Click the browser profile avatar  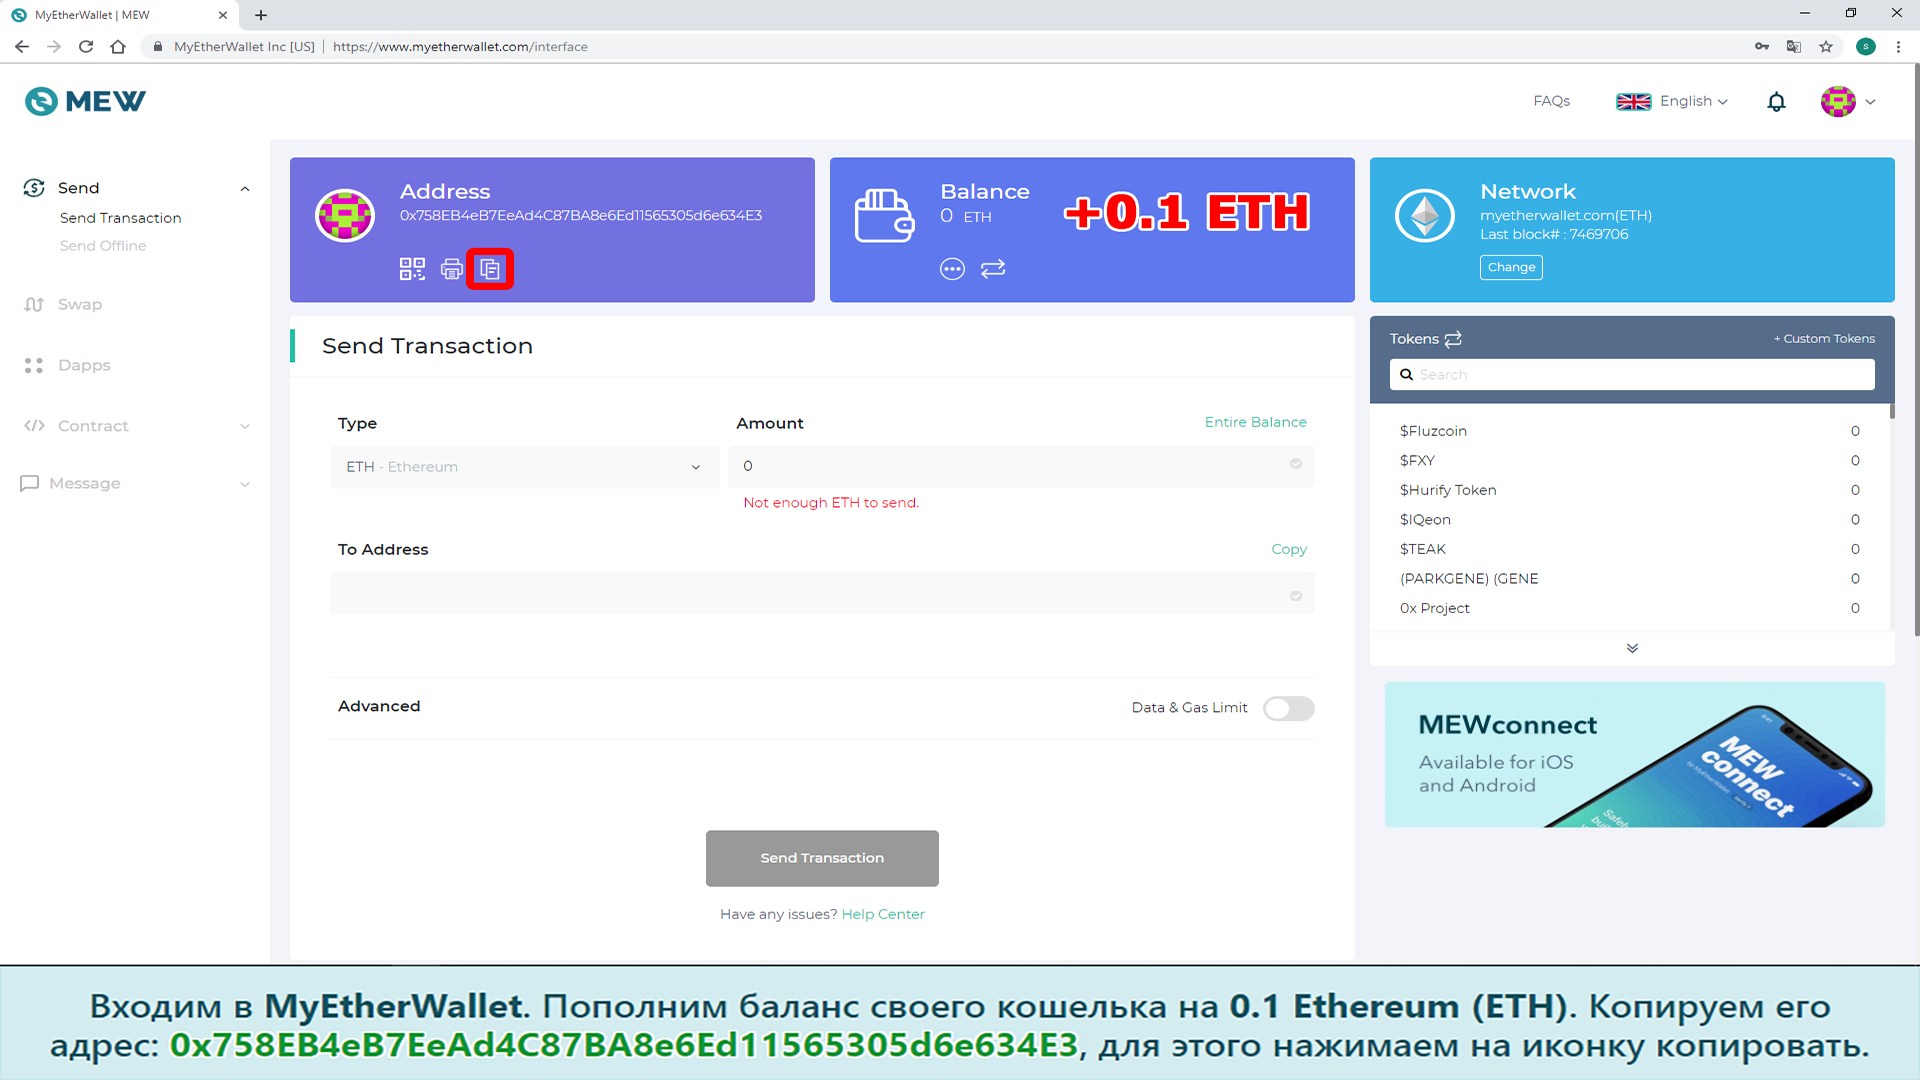pos(1866,47)
